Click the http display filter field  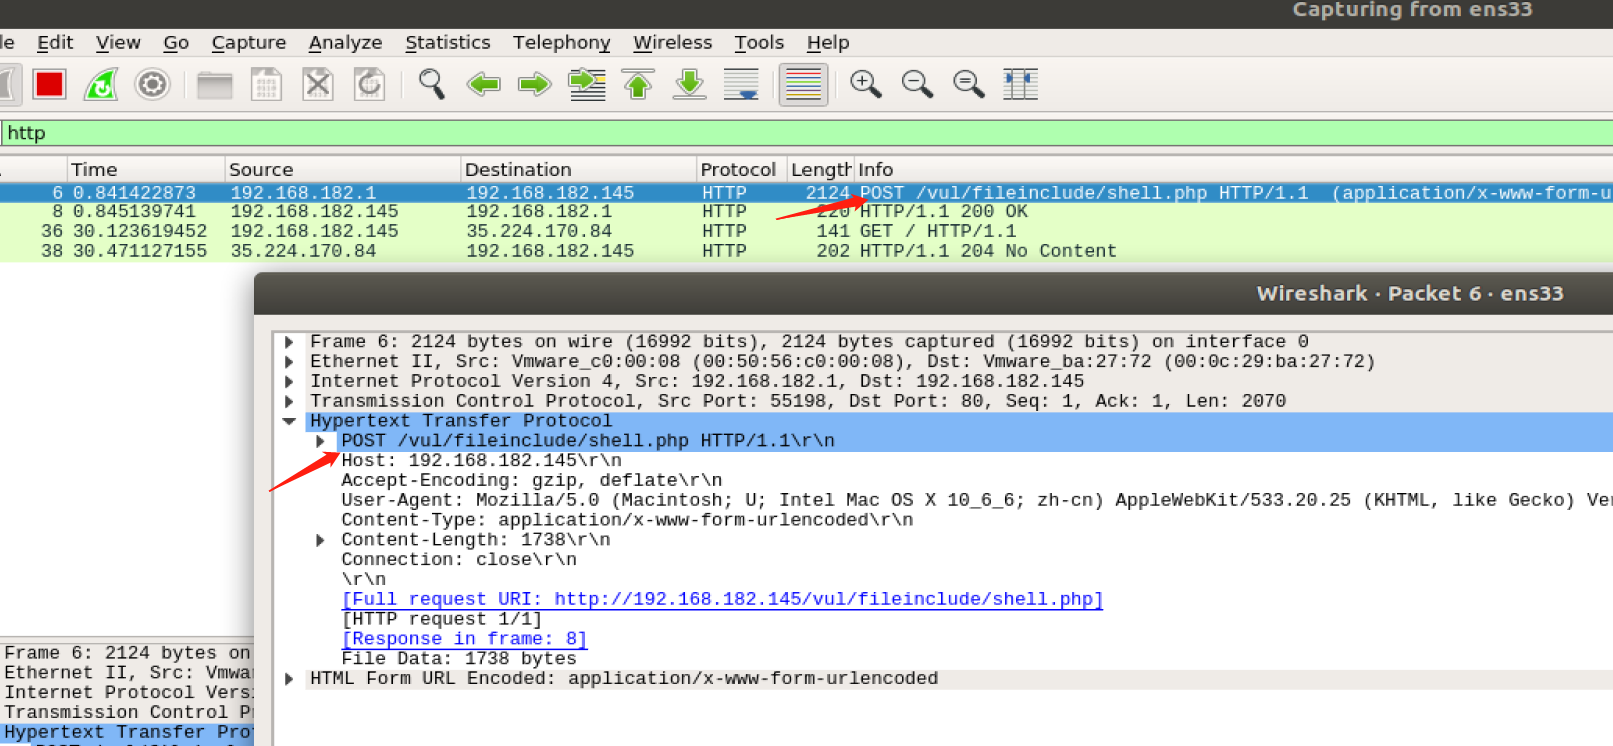click(806, 133)
